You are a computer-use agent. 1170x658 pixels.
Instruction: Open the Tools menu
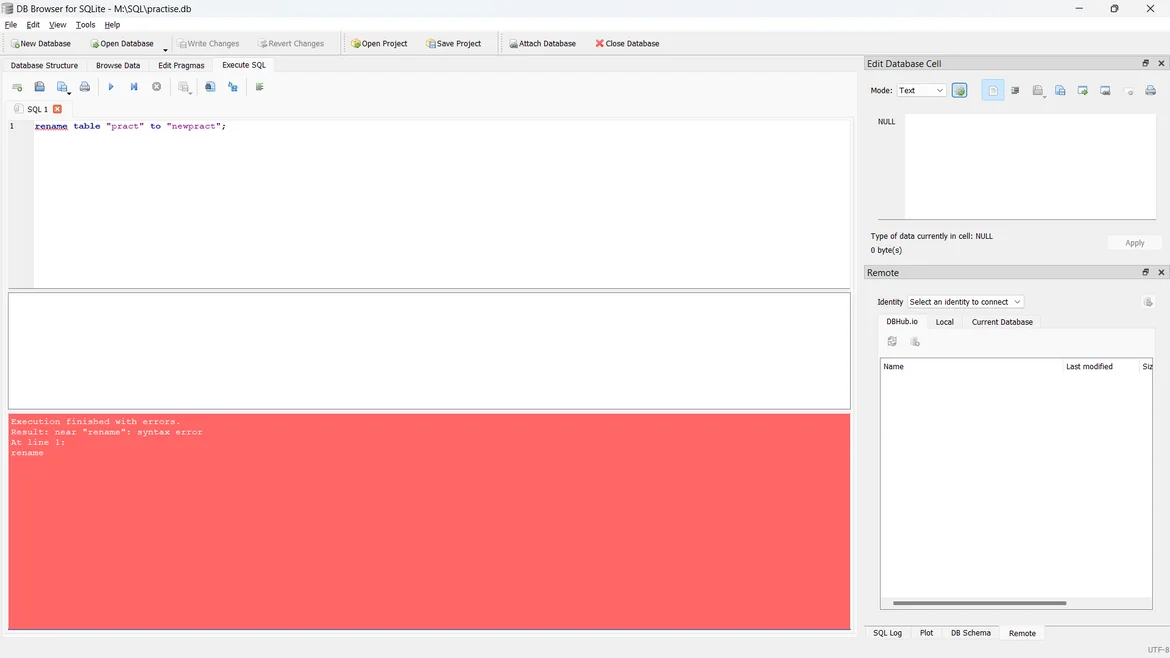pyautogui.click(x=85, y=25)
